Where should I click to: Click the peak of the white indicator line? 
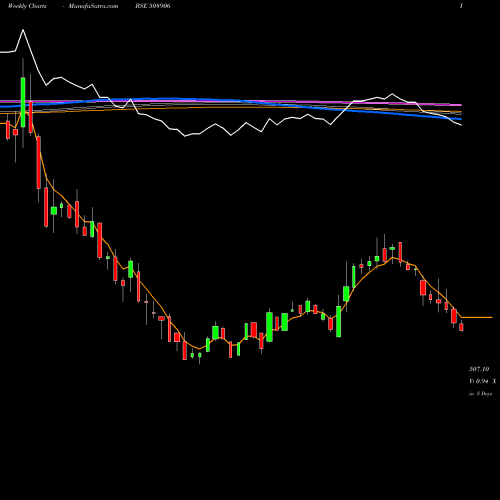[x=23, y=30]
